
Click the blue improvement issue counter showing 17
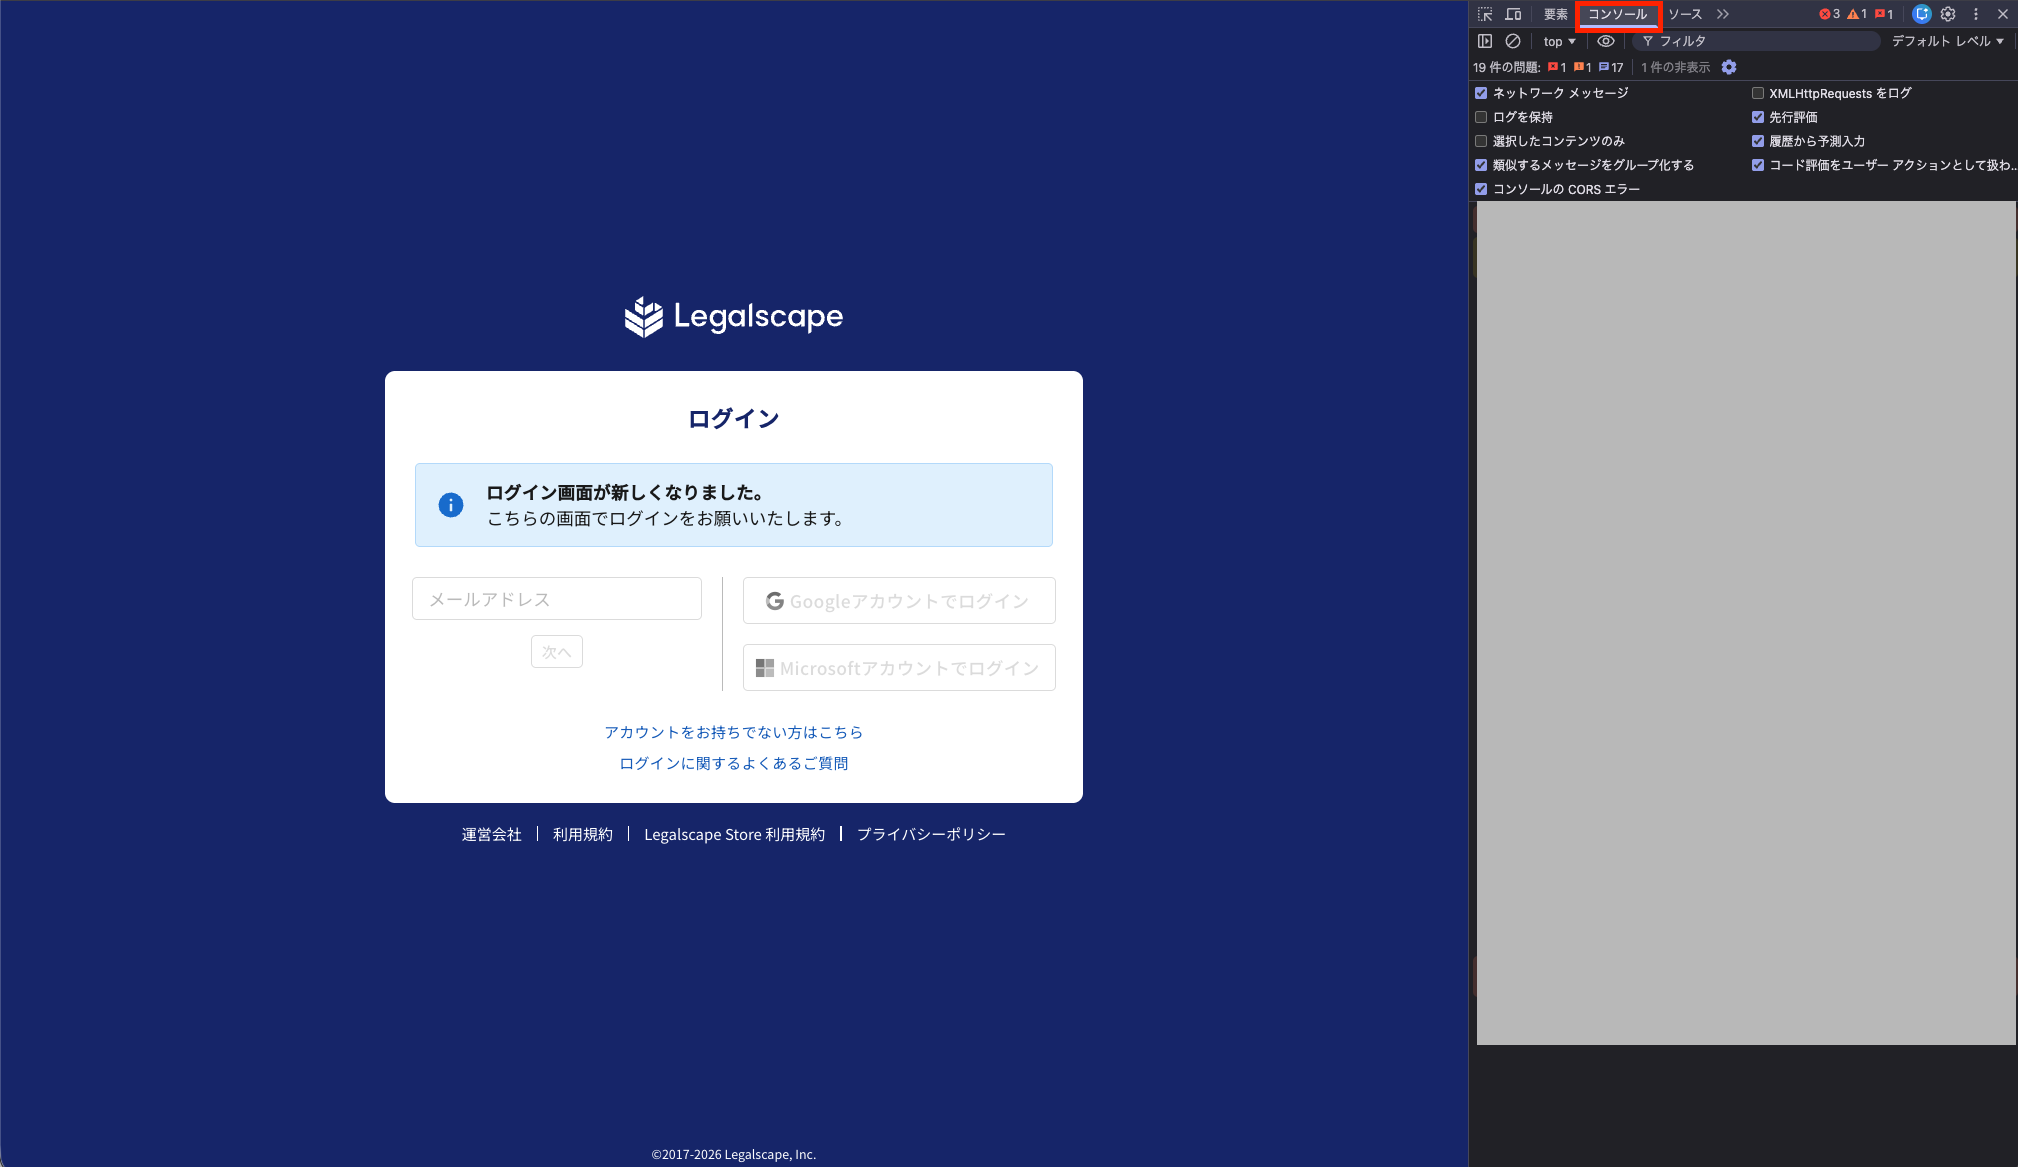[x=1611, y=67]
